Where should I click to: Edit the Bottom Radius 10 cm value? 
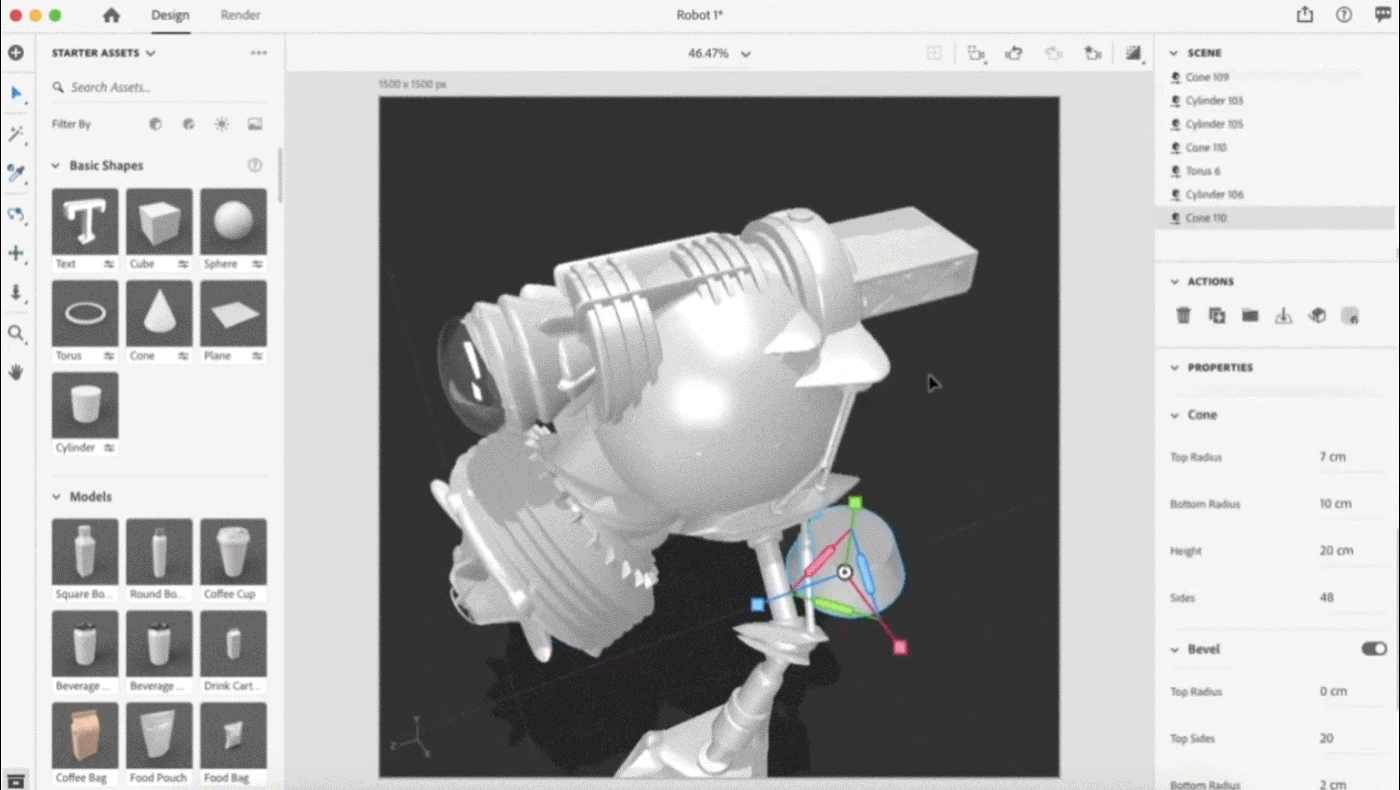click(1335, 504)
